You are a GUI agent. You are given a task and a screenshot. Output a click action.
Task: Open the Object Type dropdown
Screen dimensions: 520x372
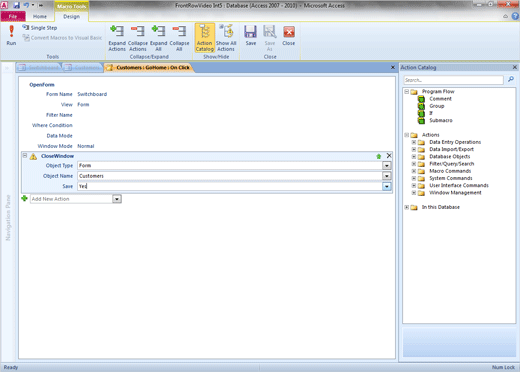point(387,166)
